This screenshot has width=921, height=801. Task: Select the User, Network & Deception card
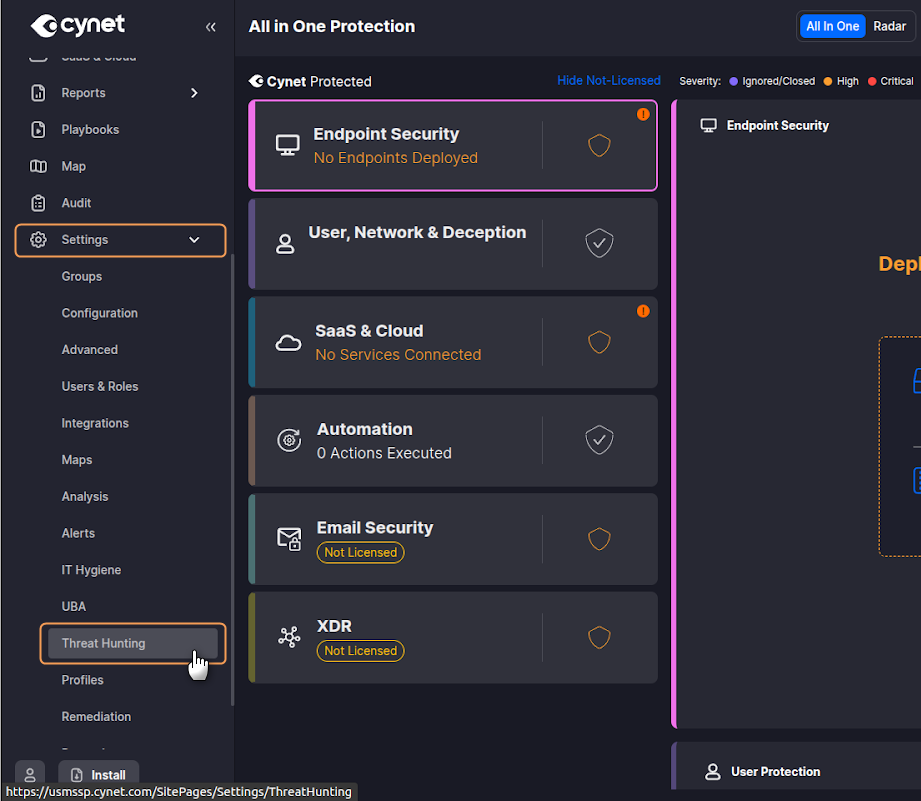[x=417, y=243]
